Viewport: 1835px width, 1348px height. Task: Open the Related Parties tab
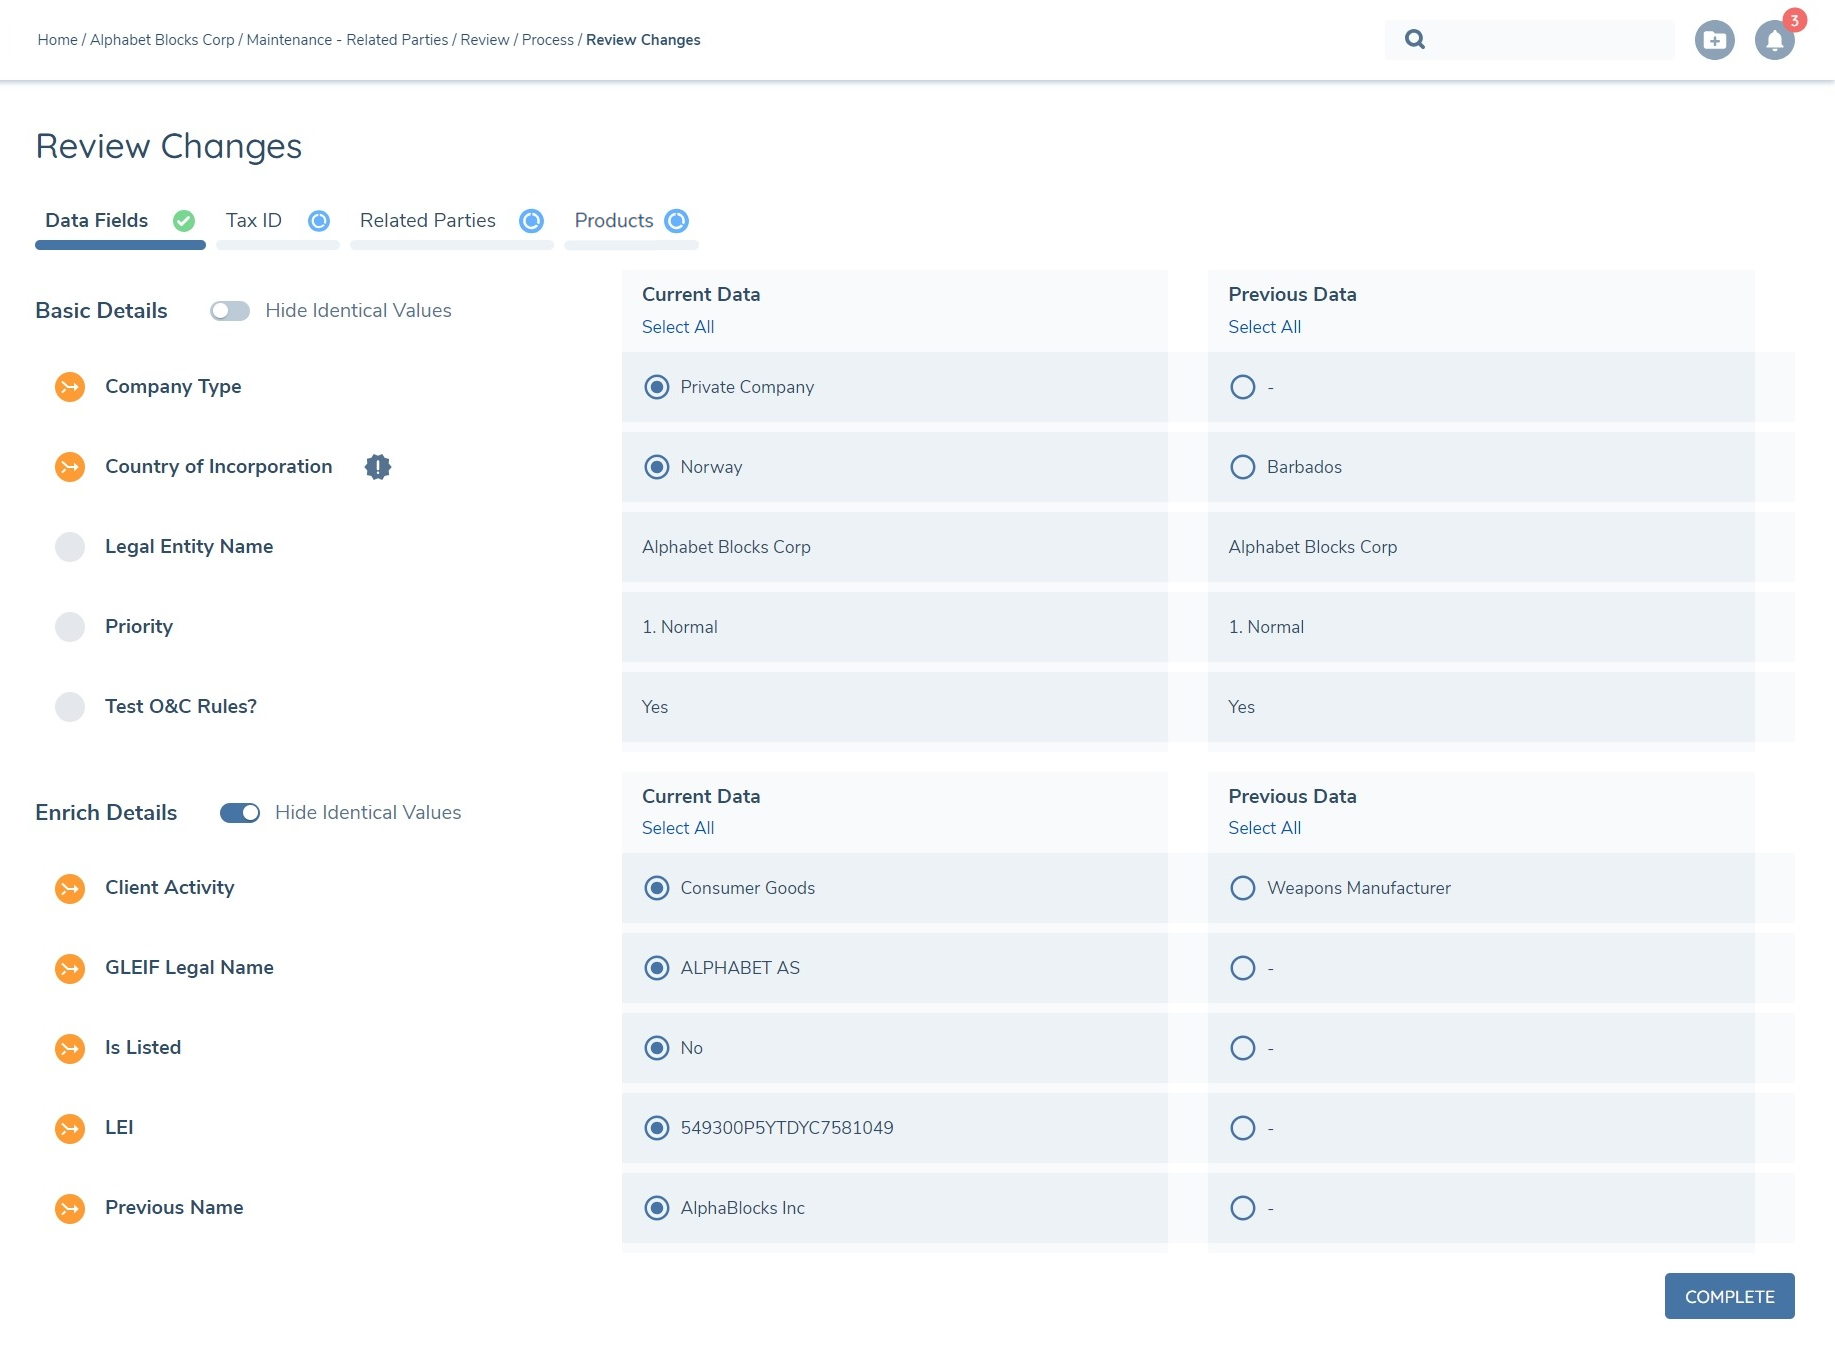(427, 221)
